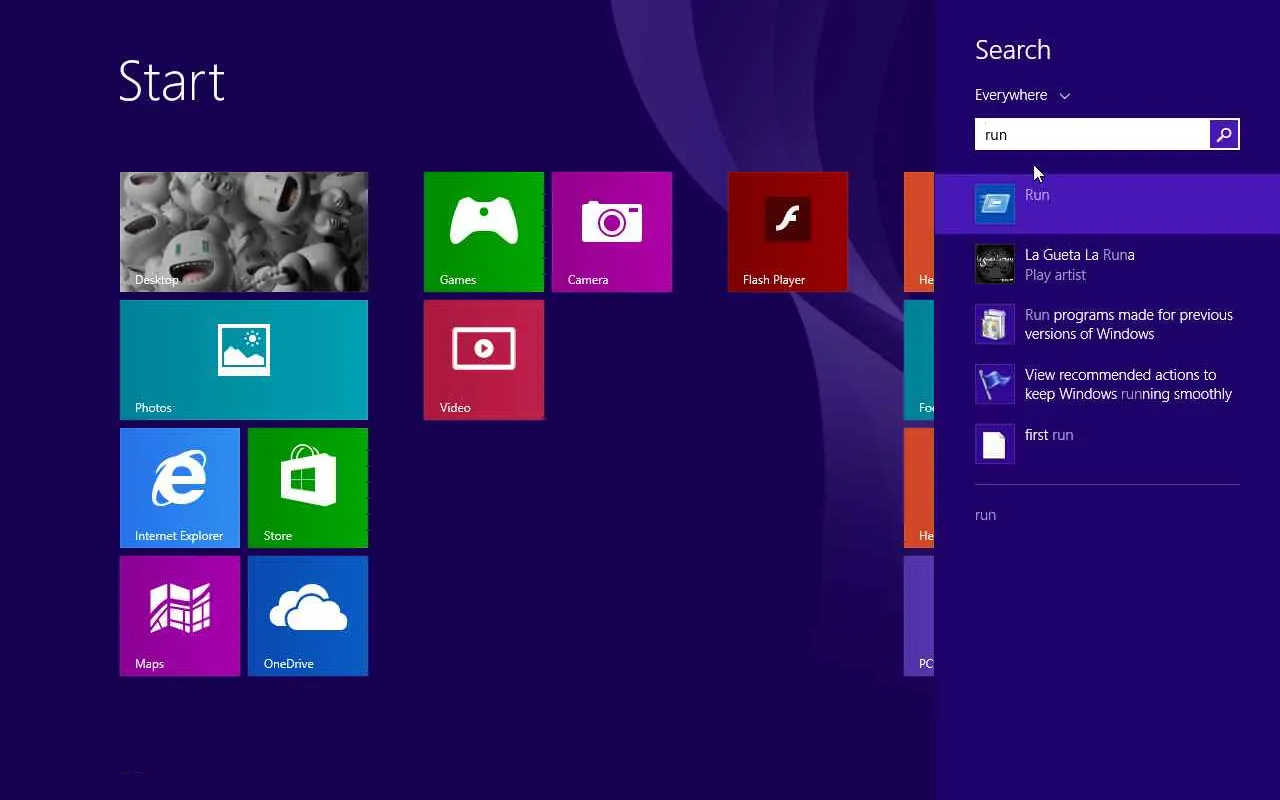The image size is (1280, 800).
Task: Open "Run programs made for previous versions" result
Action: 1107,324
